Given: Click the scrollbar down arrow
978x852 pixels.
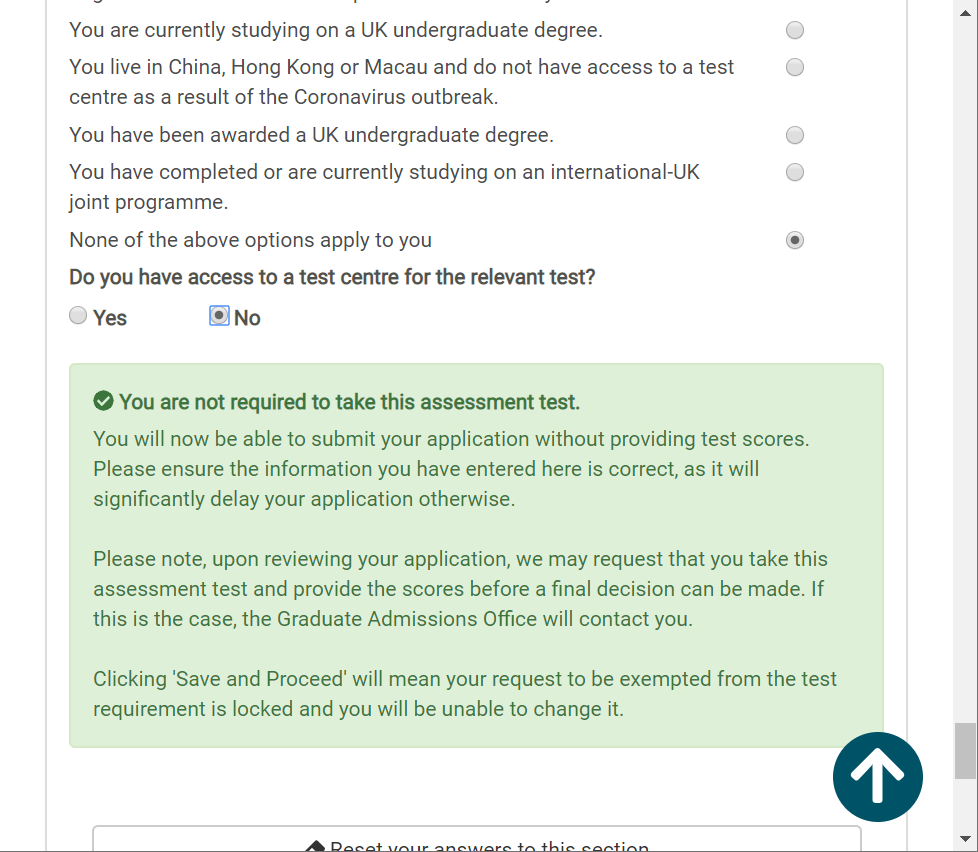Looking at the screenshot, I should [x=965, y=838].
